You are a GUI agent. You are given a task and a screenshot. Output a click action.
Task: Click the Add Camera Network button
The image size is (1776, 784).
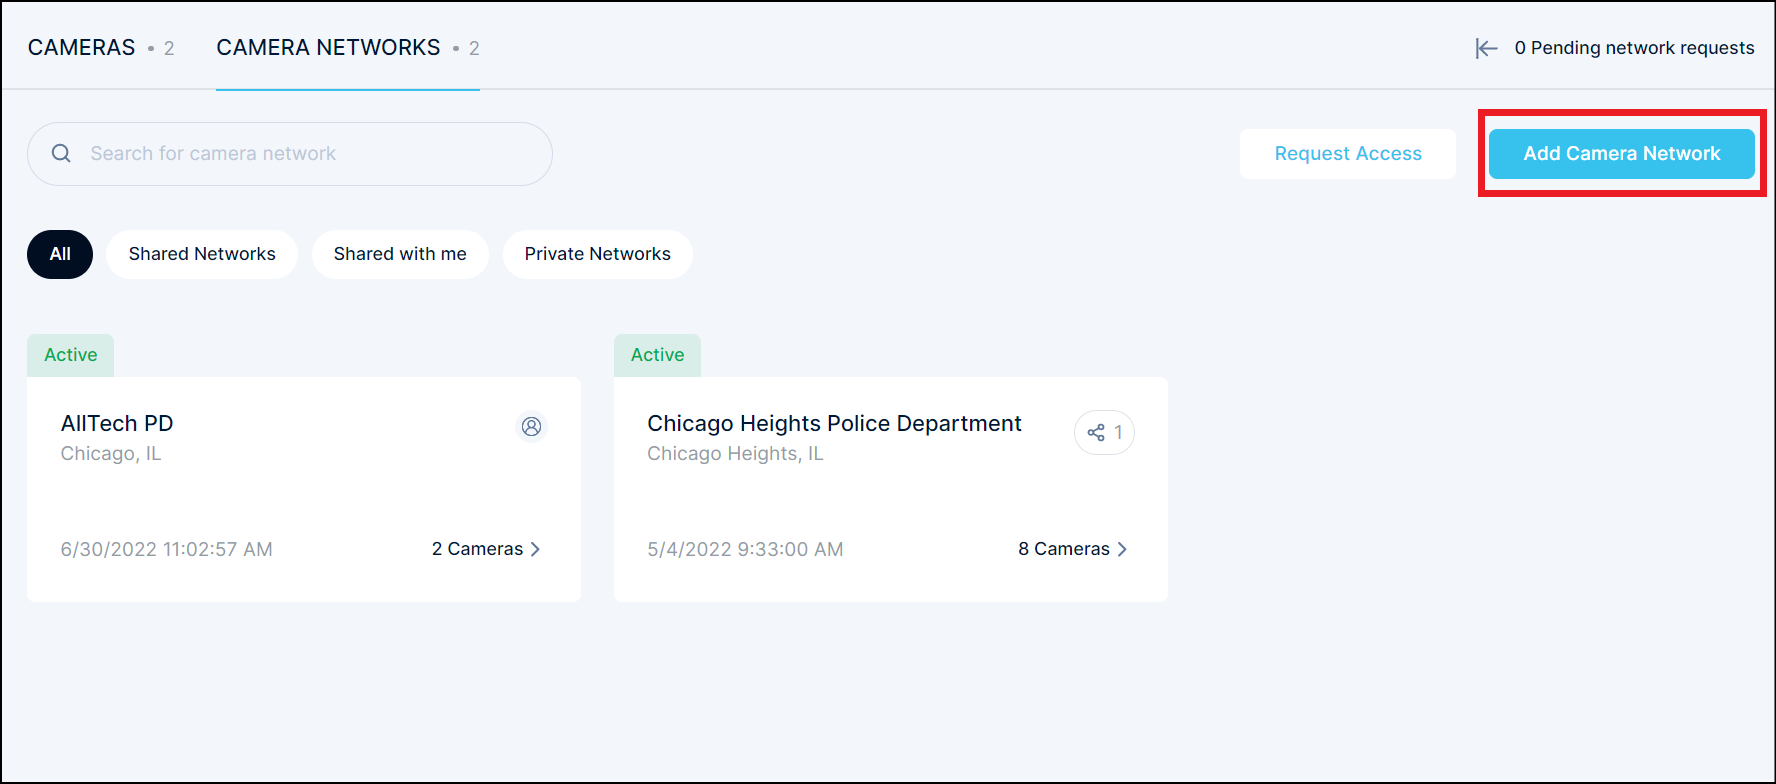(x=1622, y=154)
